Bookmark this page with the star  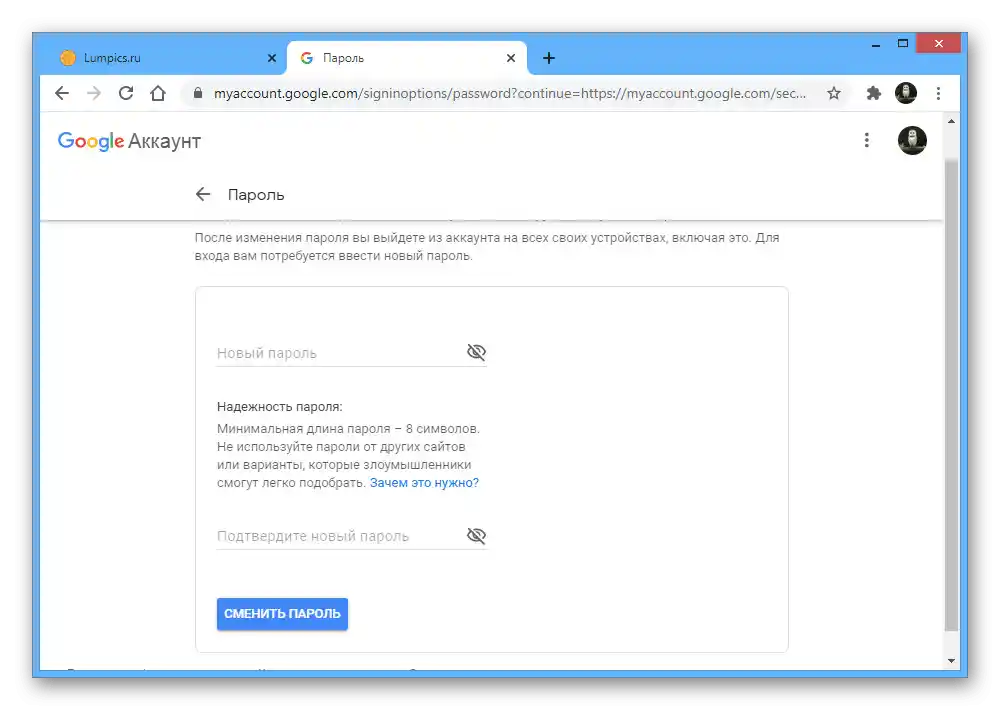[x=834, y=93]
